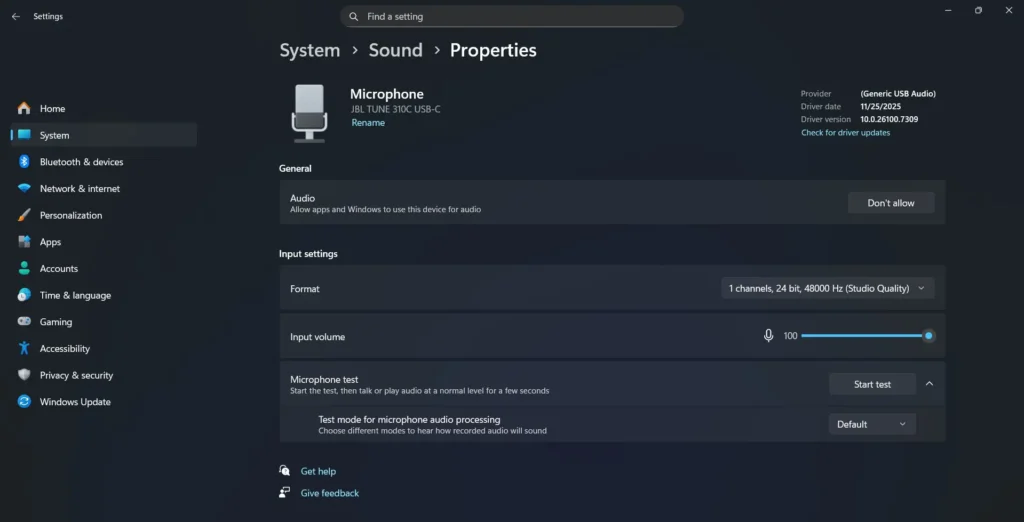Click the Accessibility figure icon

(24, 348)
